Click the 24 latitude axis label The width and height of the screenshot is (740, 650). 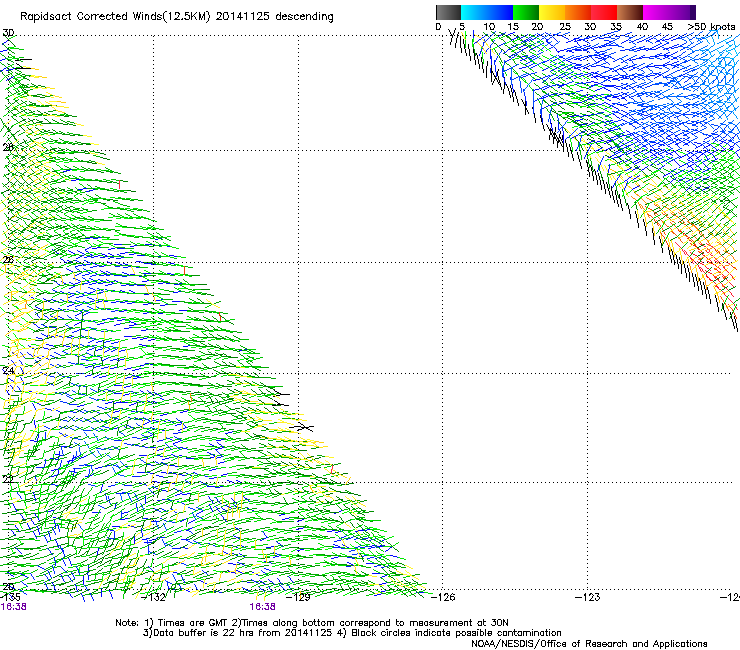pos(8,371)
